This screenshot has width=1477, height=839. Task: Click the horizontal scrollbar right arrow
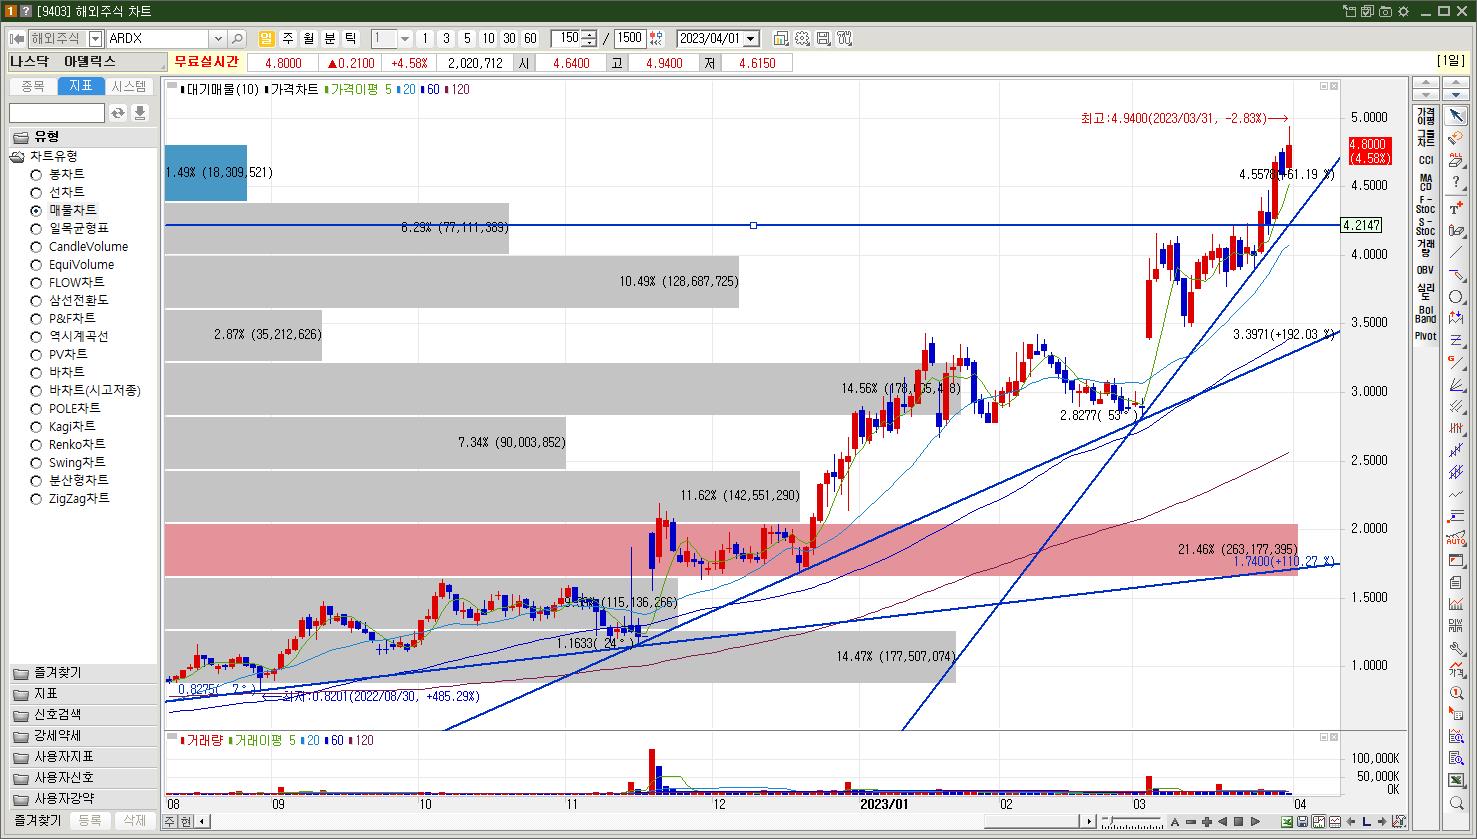tap(1089, 822)
